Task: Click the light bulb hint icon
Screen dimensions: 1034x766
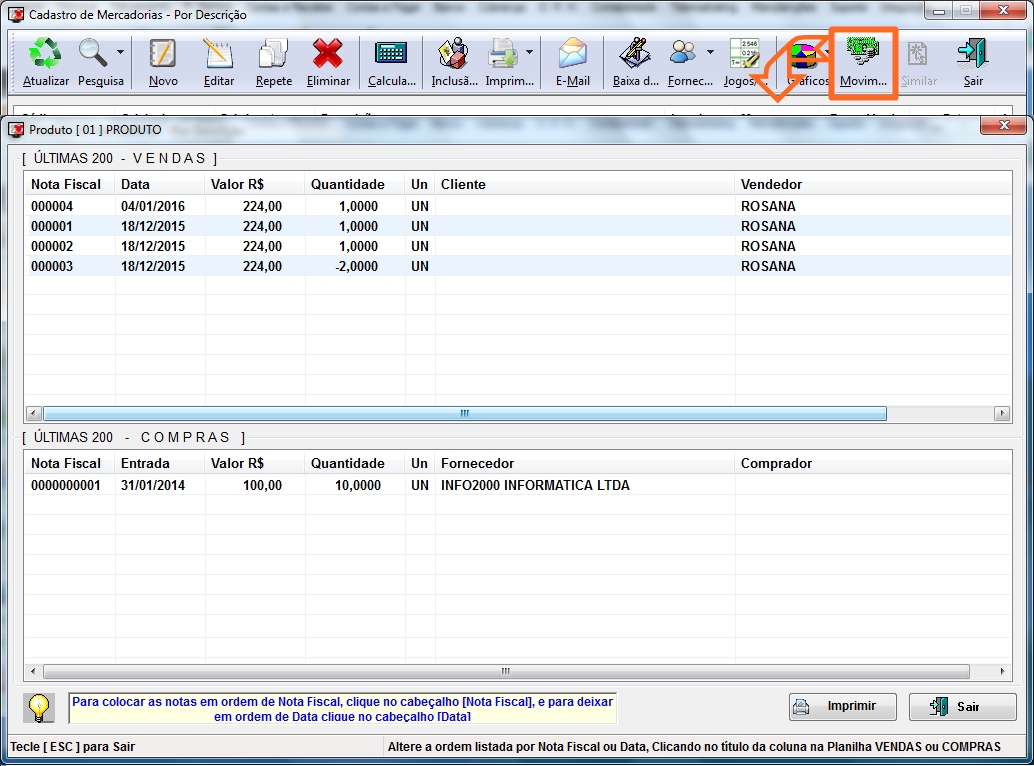Action: pyautogui.click(x=38, y=707)
